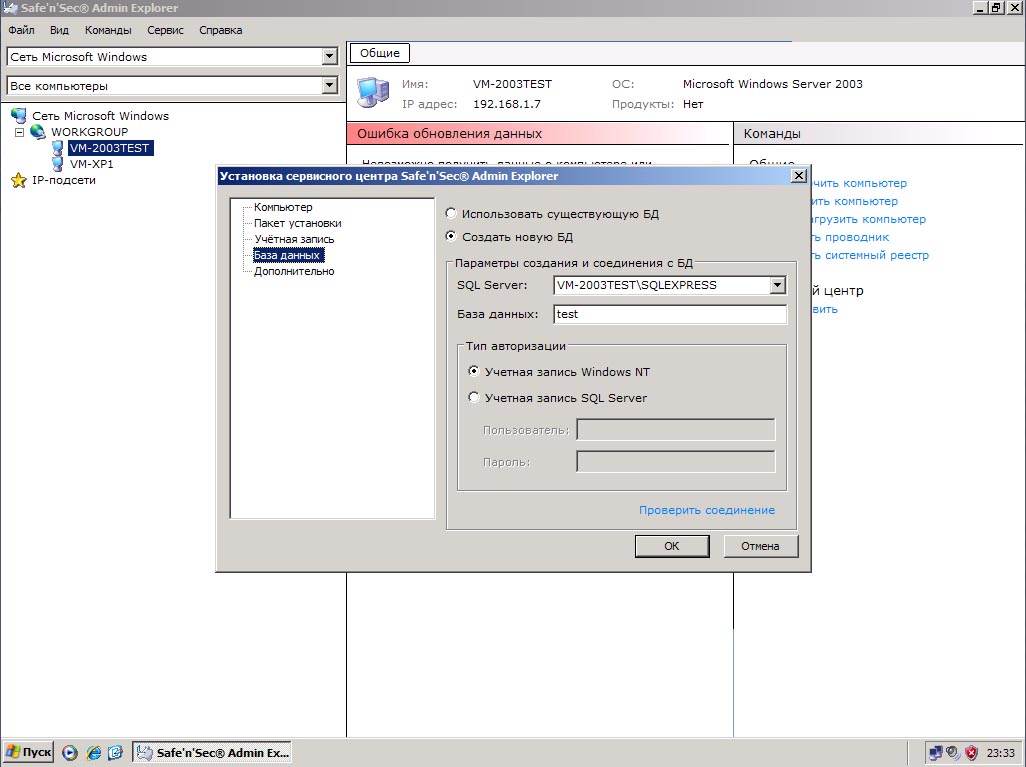Open the media player quick launch icon

pos(70,753)
